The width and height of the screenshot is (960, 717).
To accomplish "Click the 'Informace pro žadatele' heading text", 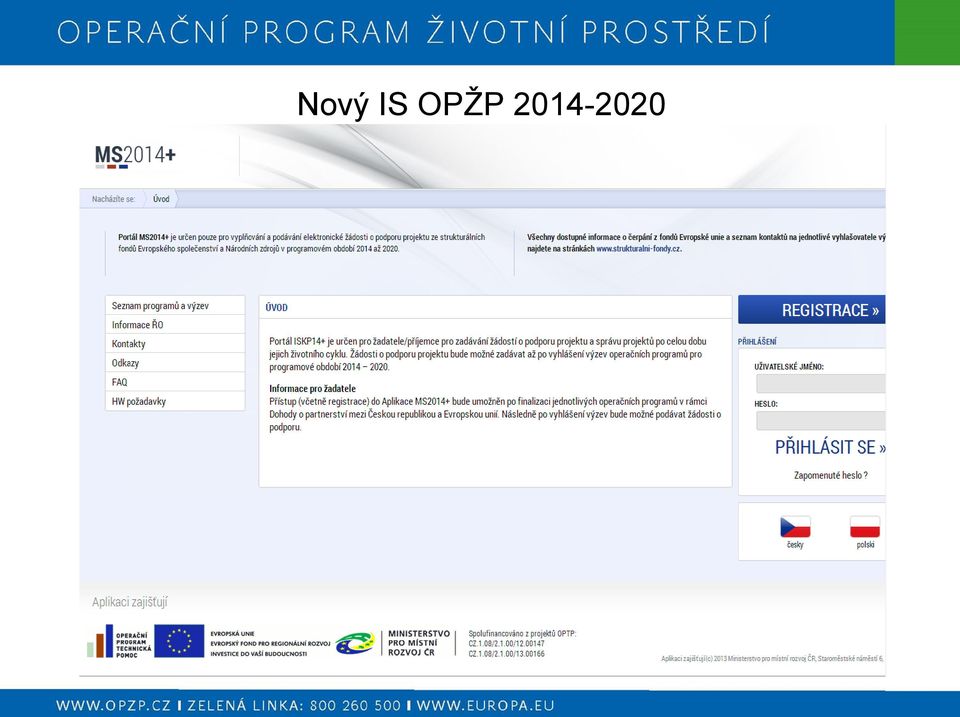I will (x=312, y=388).
